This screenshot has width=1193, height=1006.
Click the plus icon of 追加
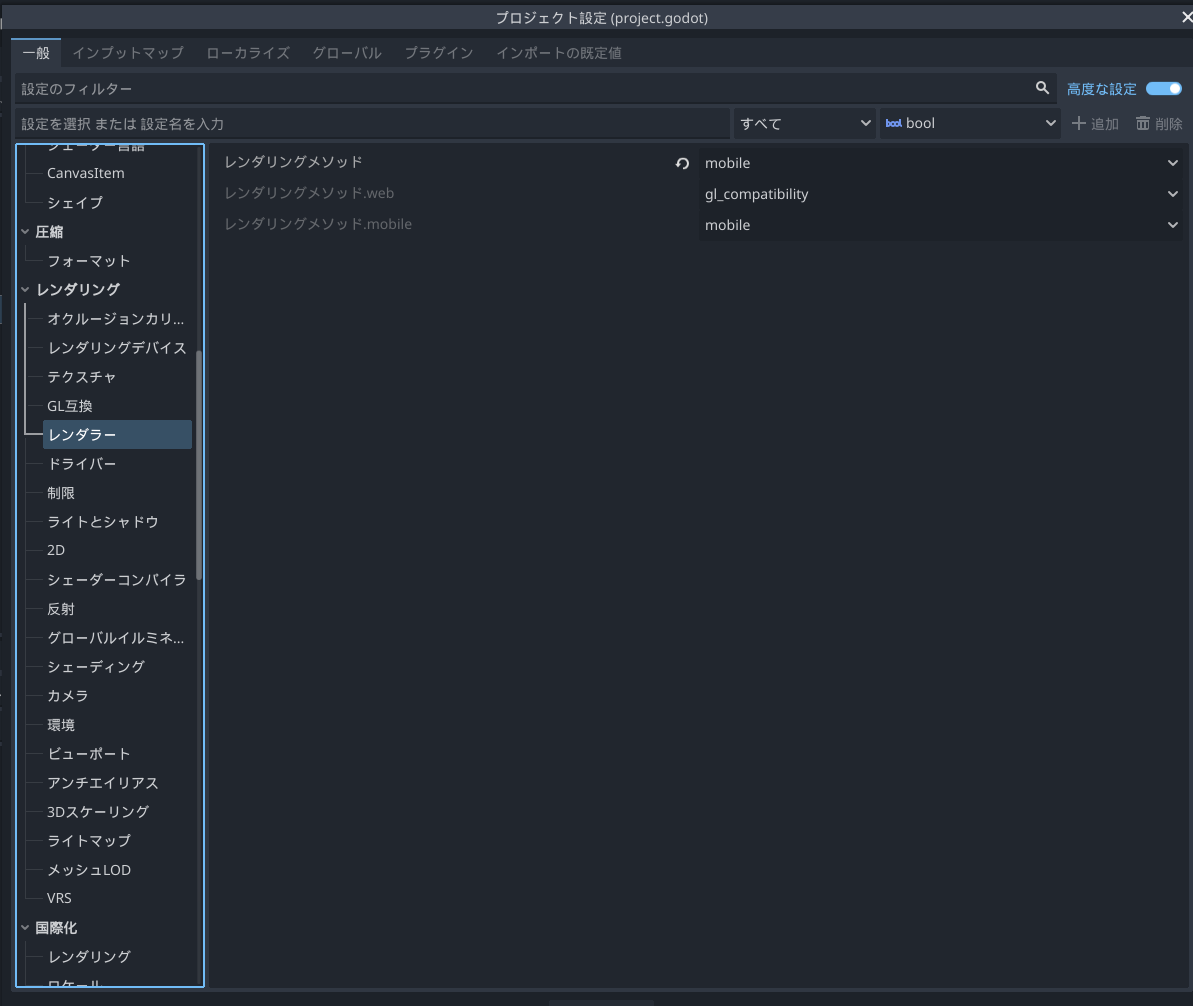coord(1078,123)
